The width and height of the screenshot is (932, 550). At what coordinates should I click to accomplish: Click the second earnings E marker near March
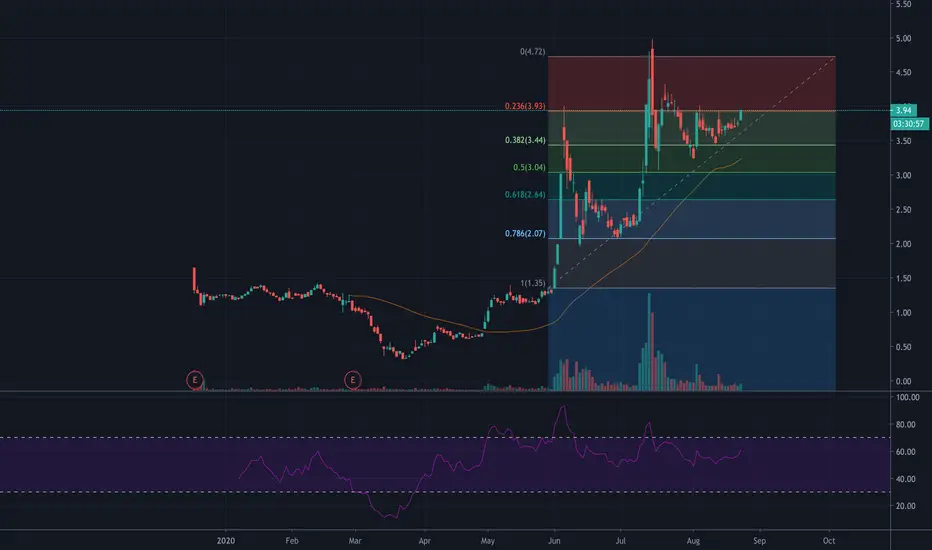point(353,379)
